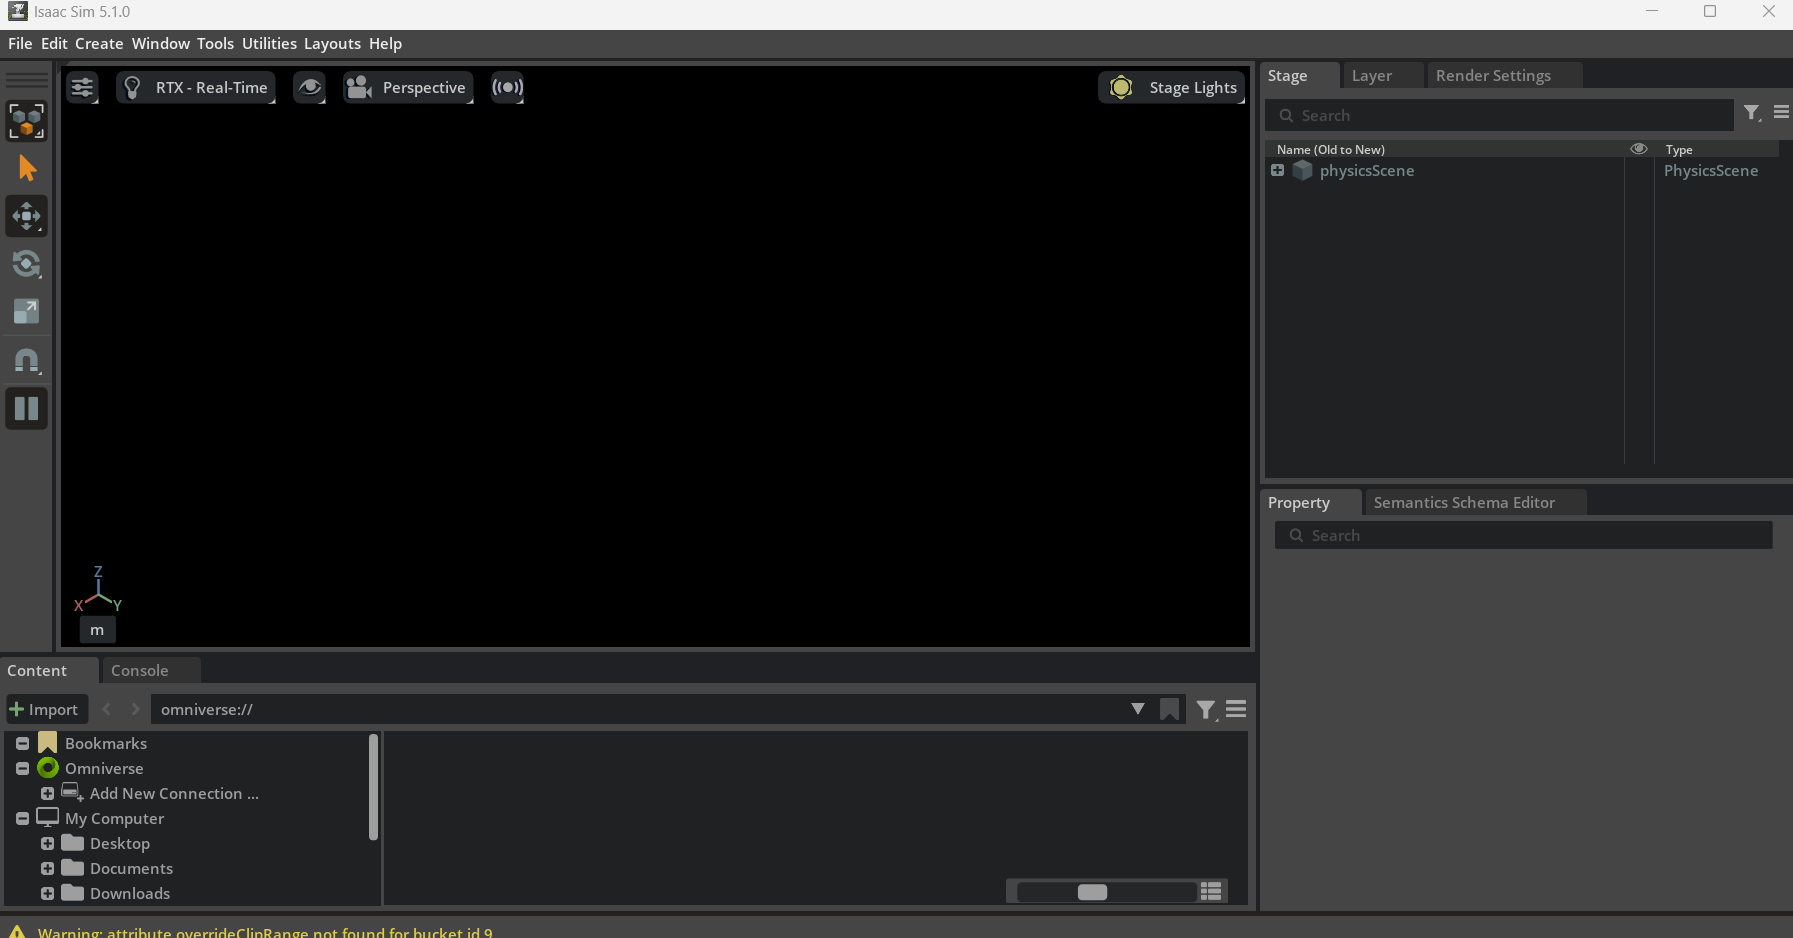
Task: Expand the Downloads folder
Action: point(47,894)
